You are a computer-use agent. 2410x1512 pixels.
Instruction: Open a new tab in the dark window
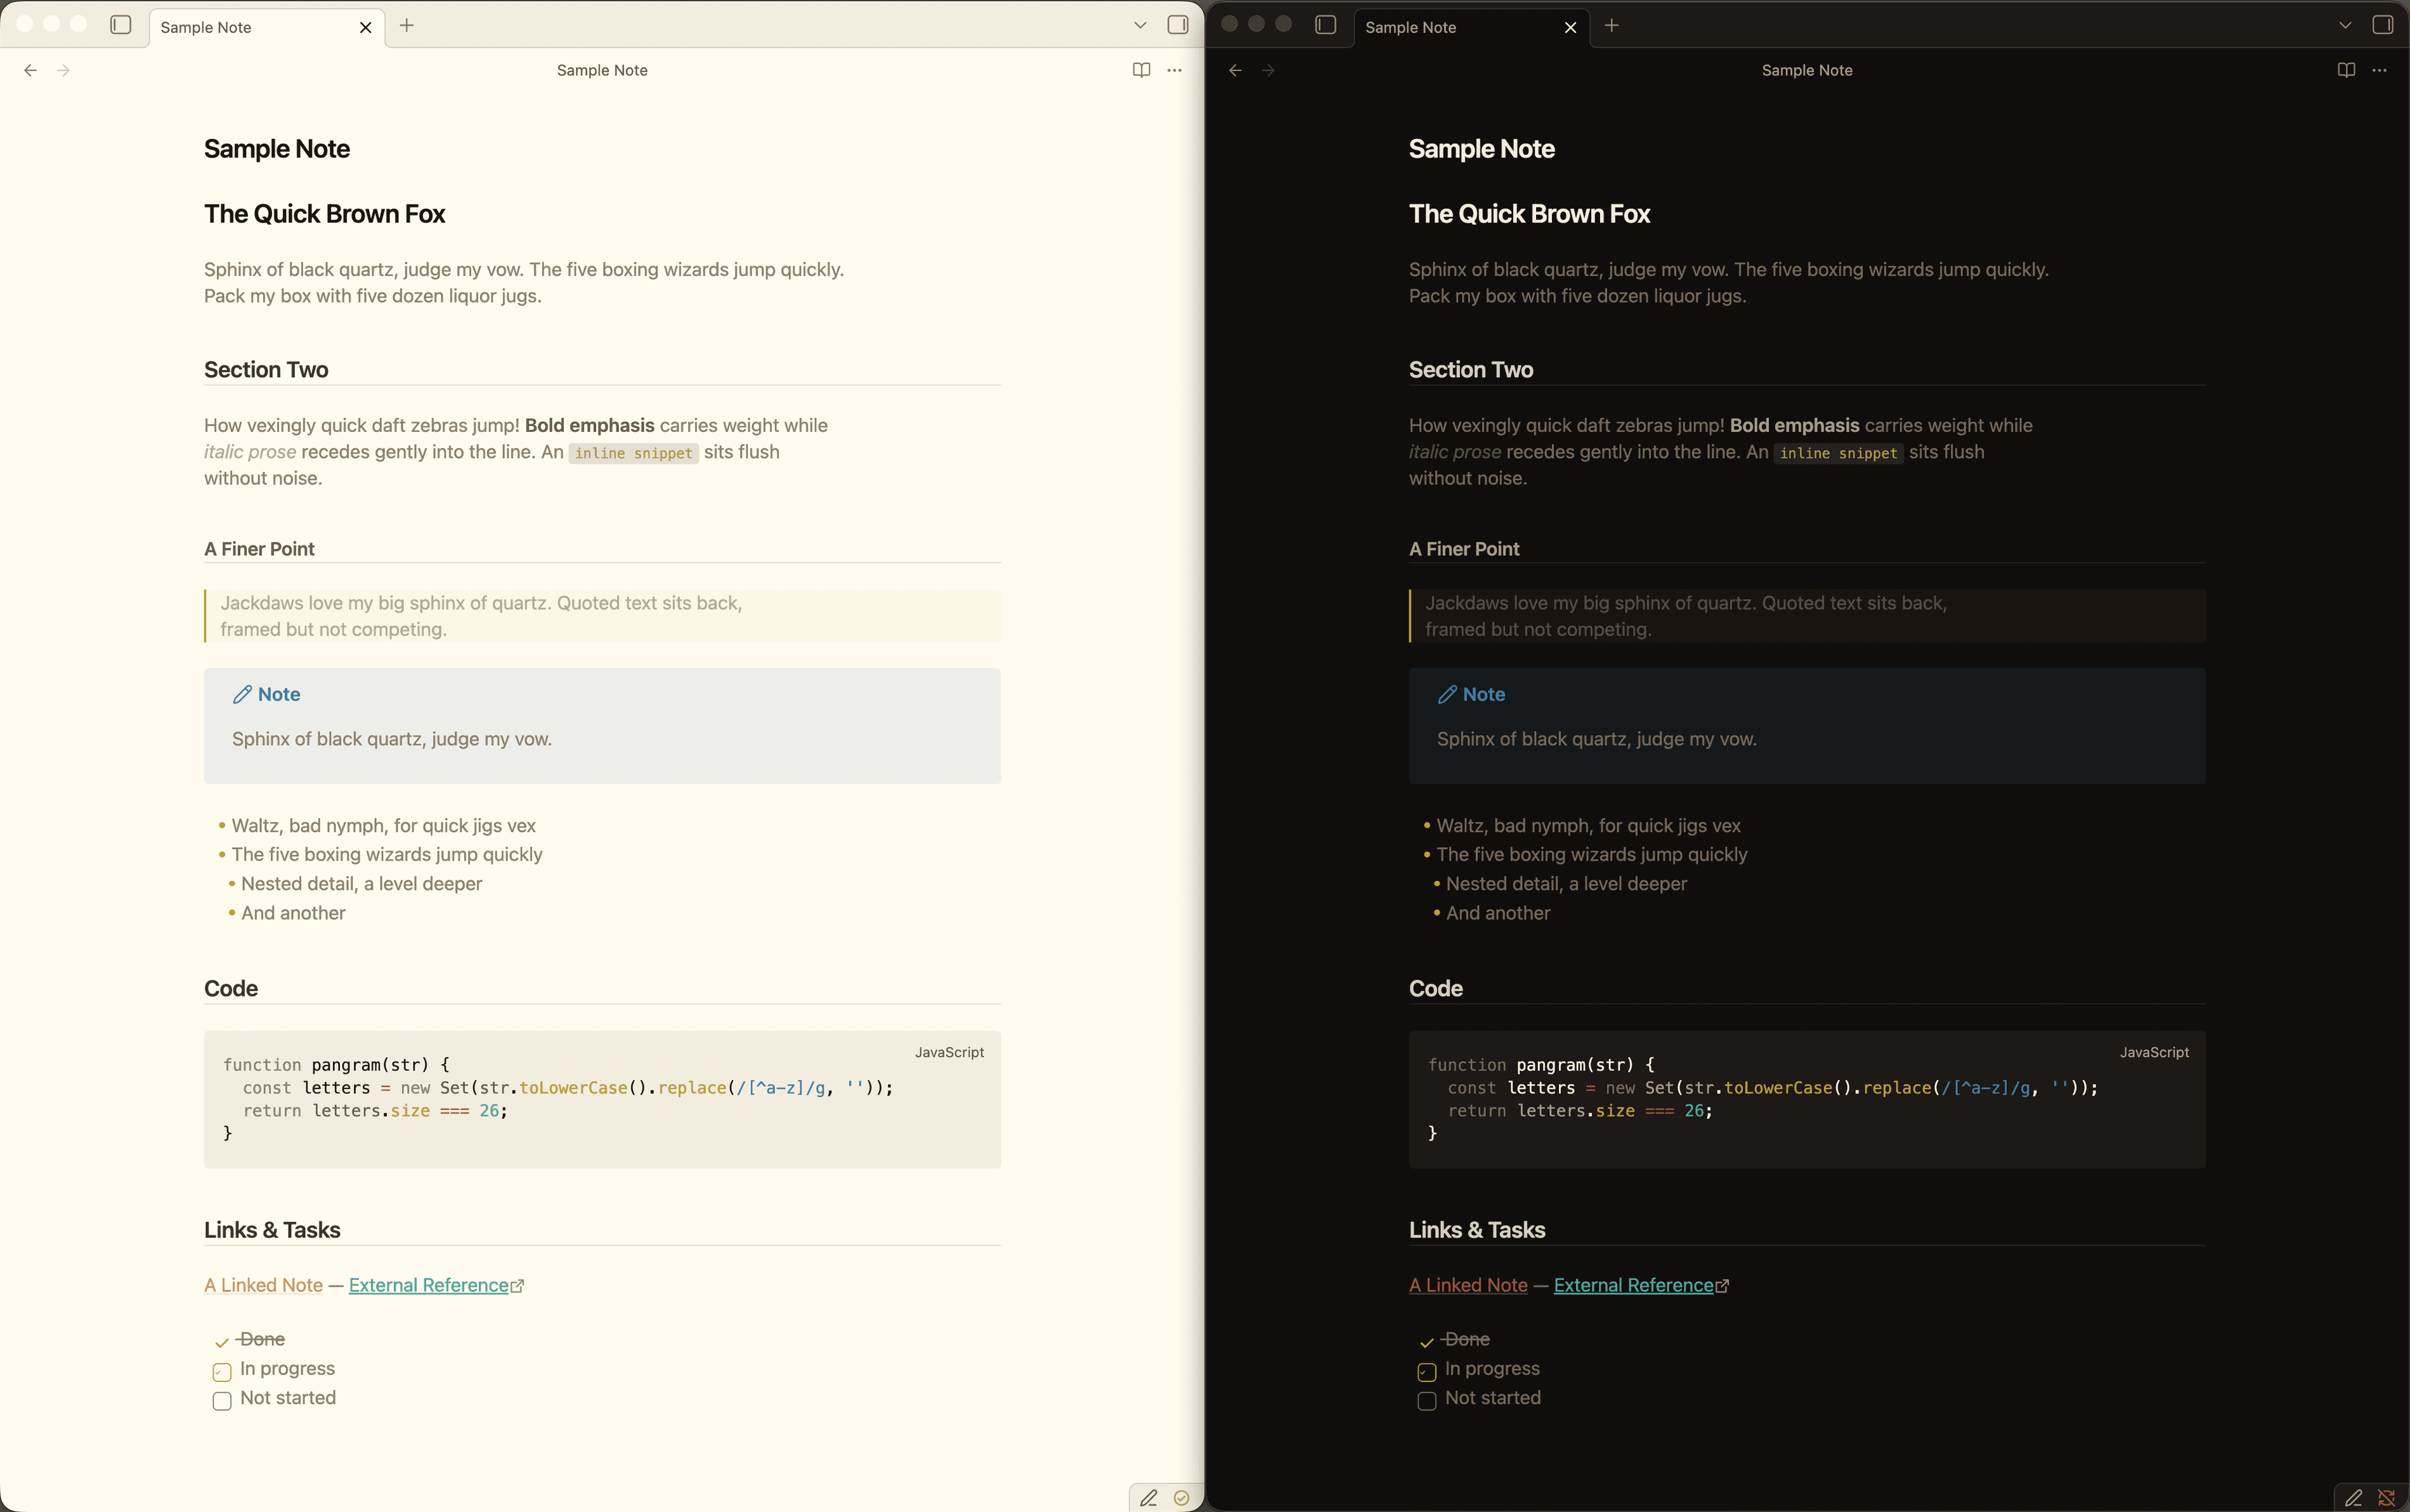tap(1612, 25)
